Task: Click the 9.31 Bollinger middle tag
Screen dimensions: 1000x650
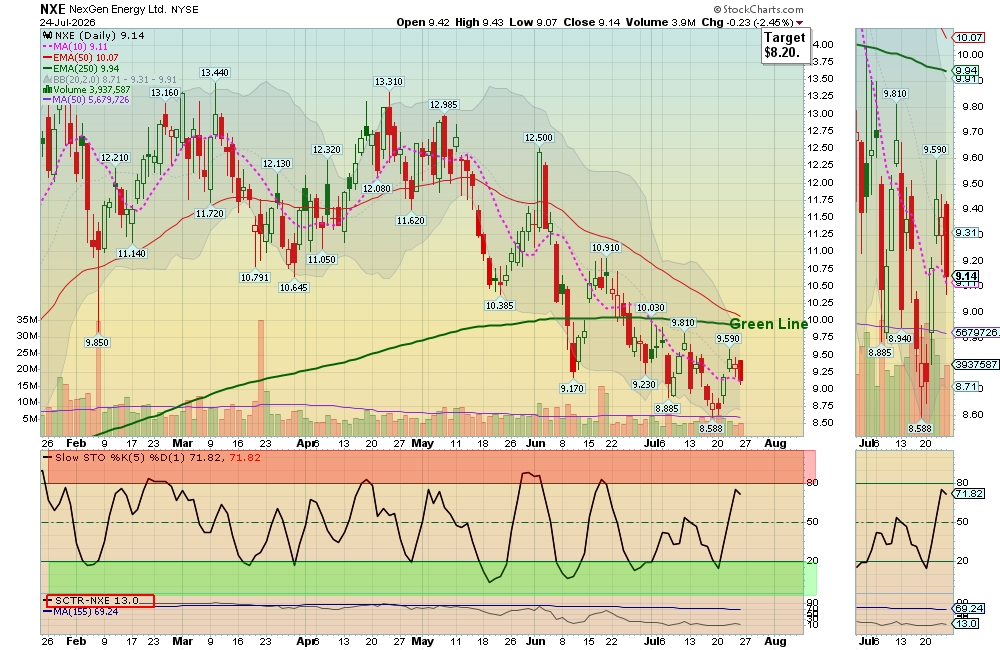Action: point(967,233)
